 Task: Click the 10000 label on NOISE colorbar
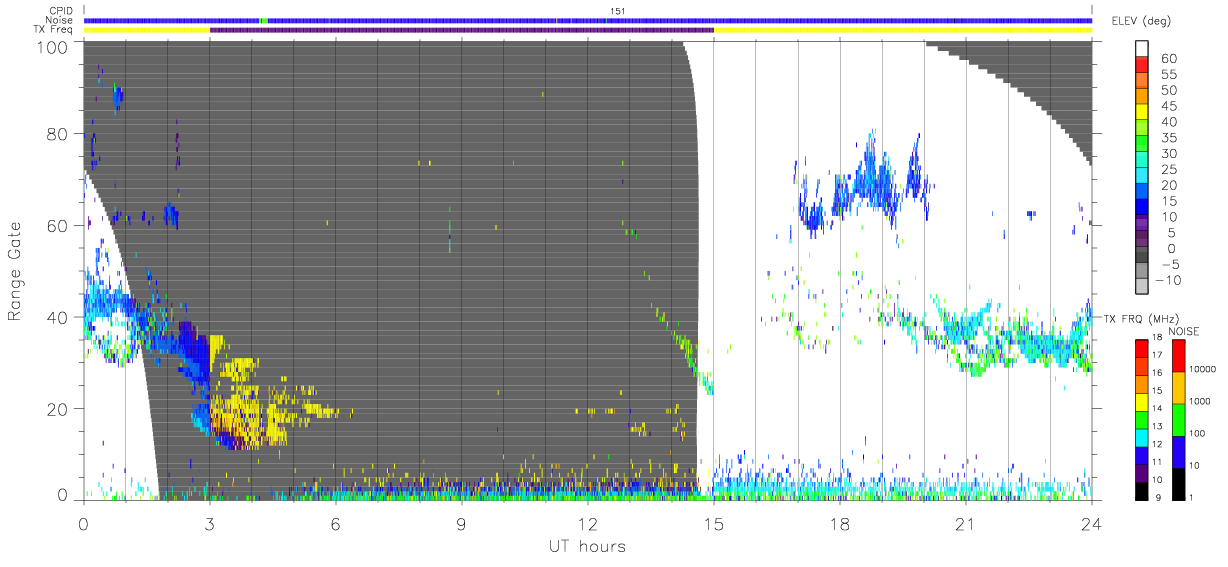point(1205,370)
